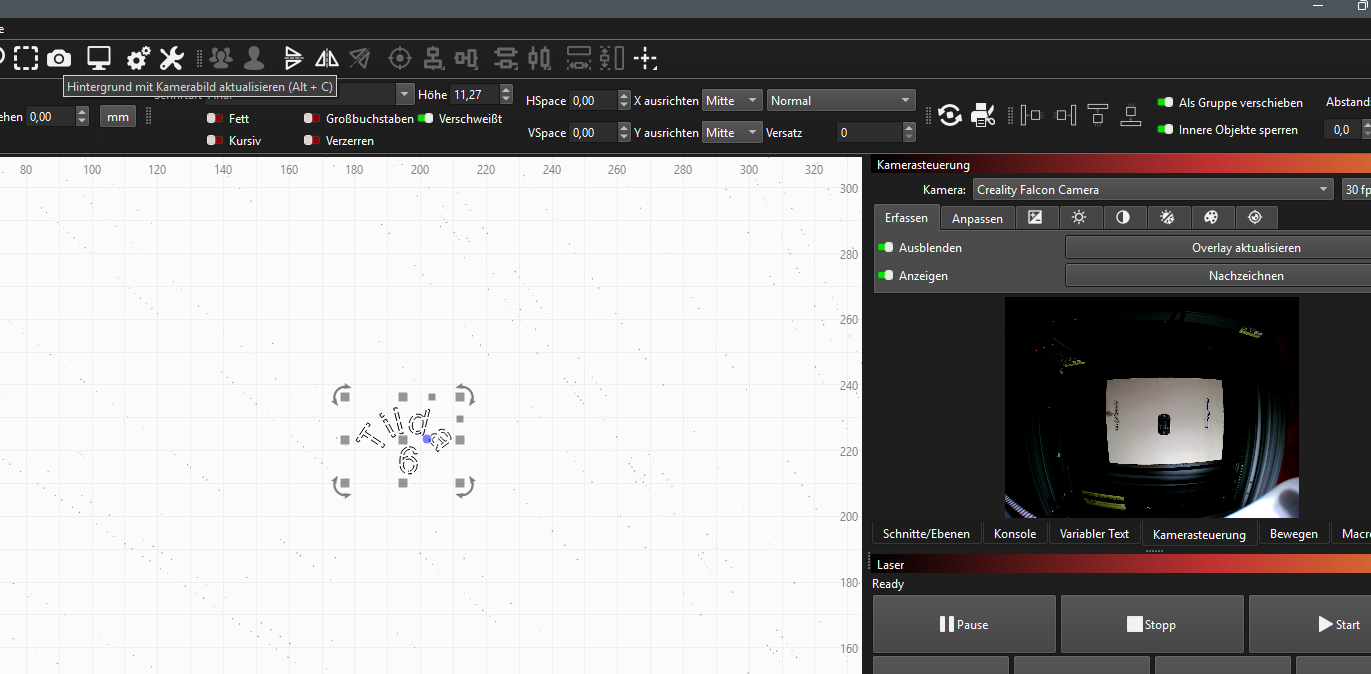
Task: Open settings via wrench and screwdriver icon
Action: (172, 58)
